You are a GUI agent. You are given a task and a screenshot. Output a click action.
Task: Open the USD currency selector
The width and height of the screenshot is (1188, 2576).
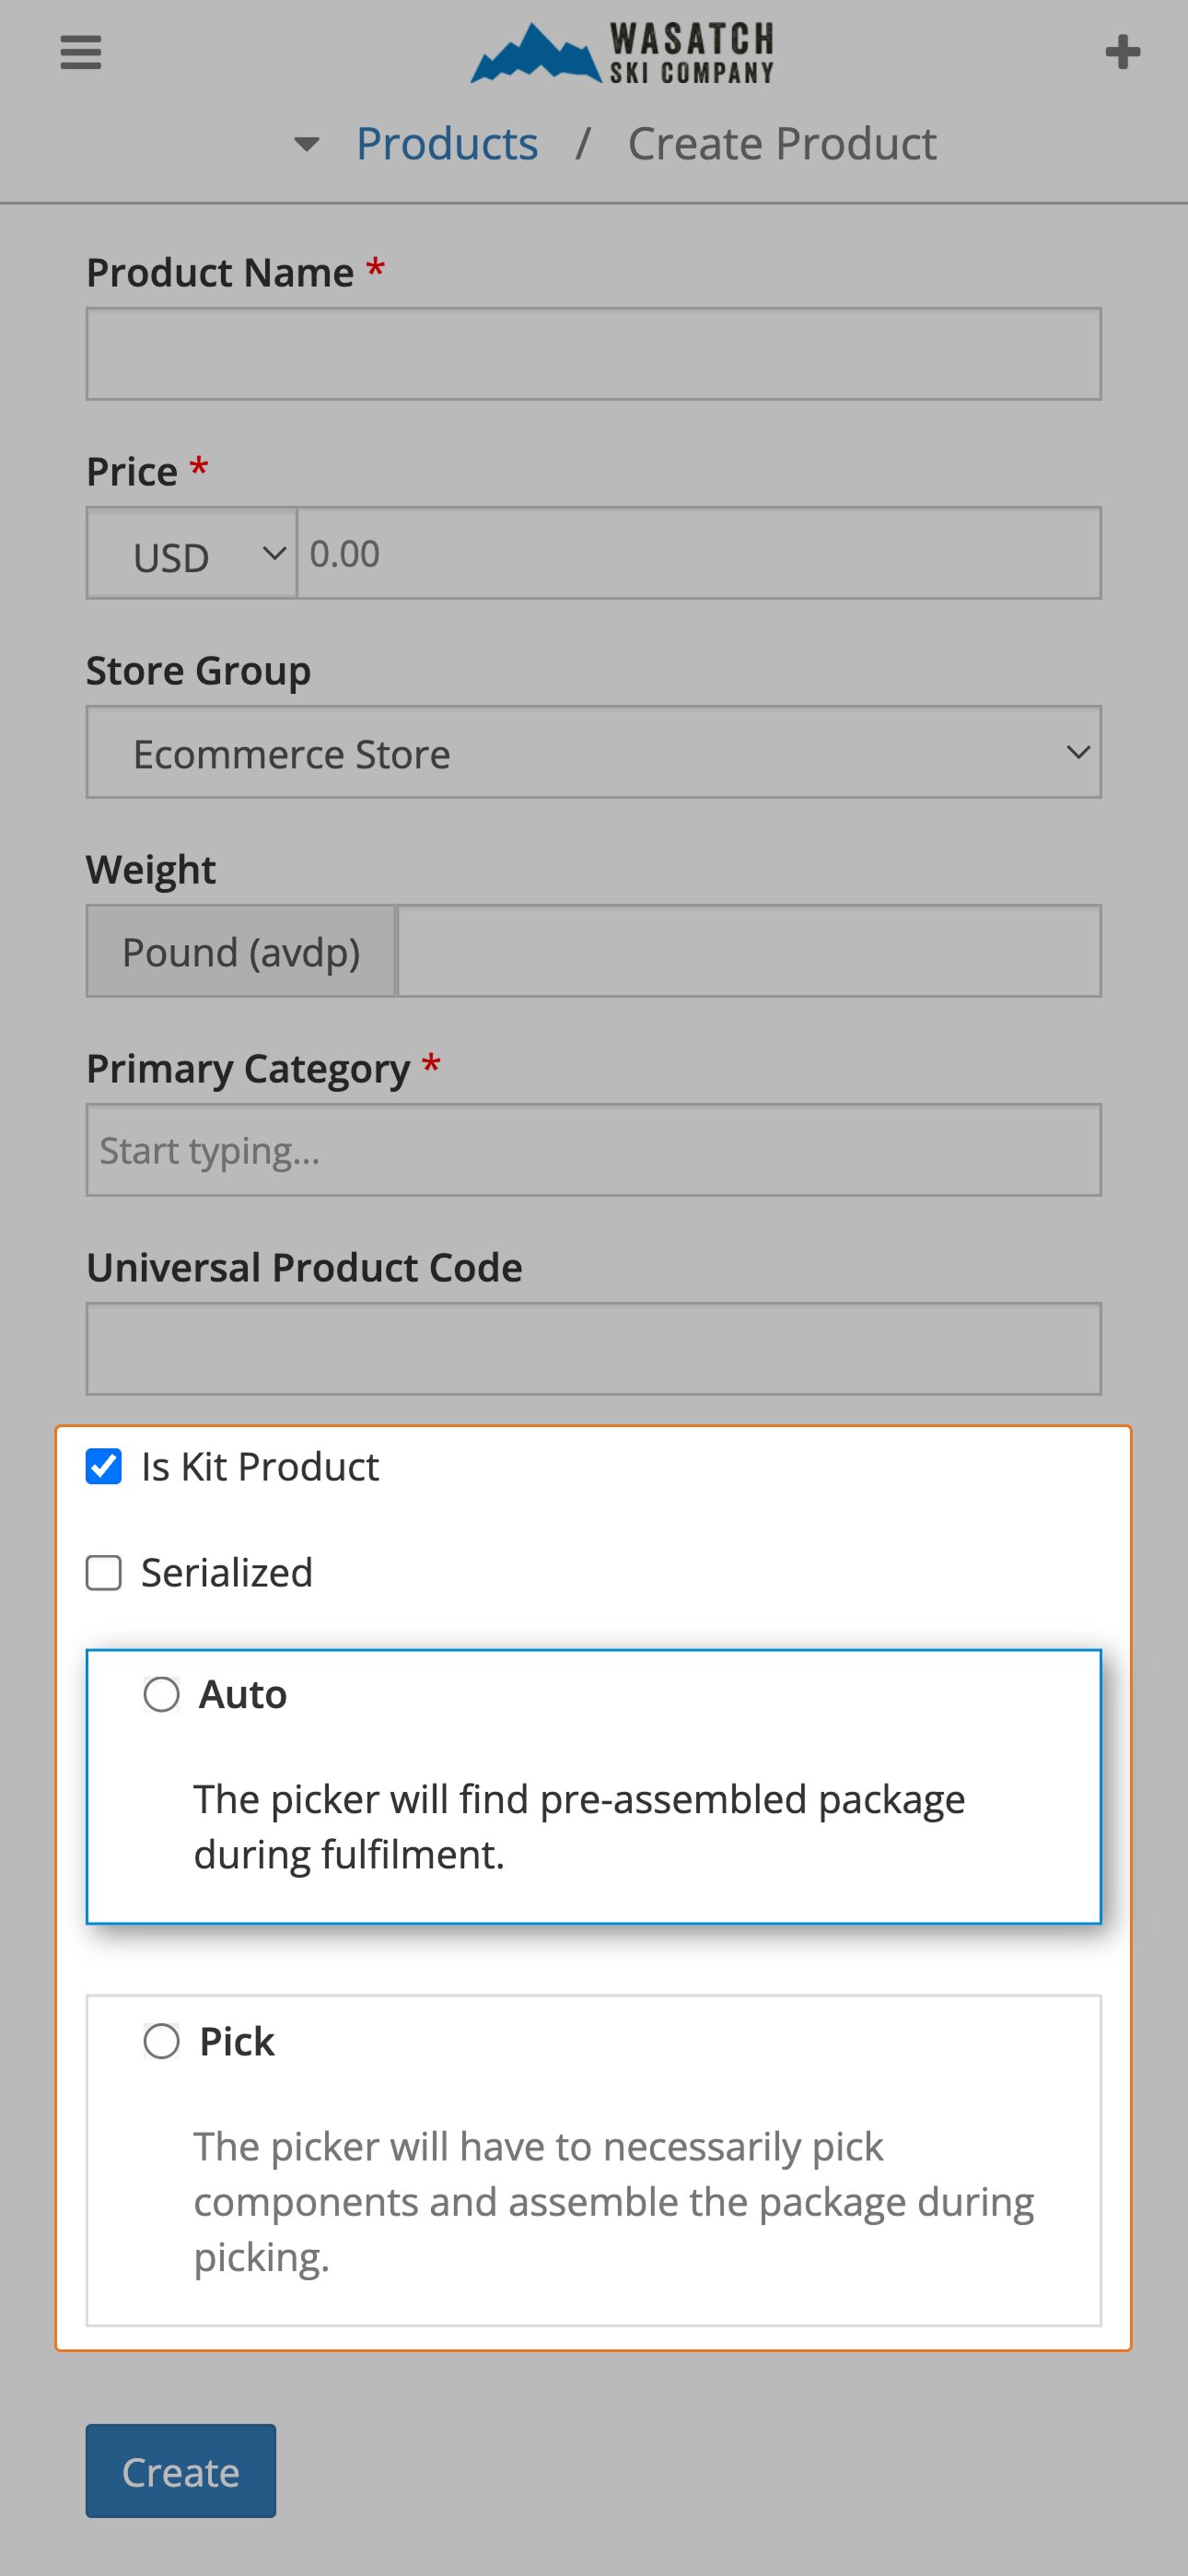pyautogui.click(x=190, y=553)
